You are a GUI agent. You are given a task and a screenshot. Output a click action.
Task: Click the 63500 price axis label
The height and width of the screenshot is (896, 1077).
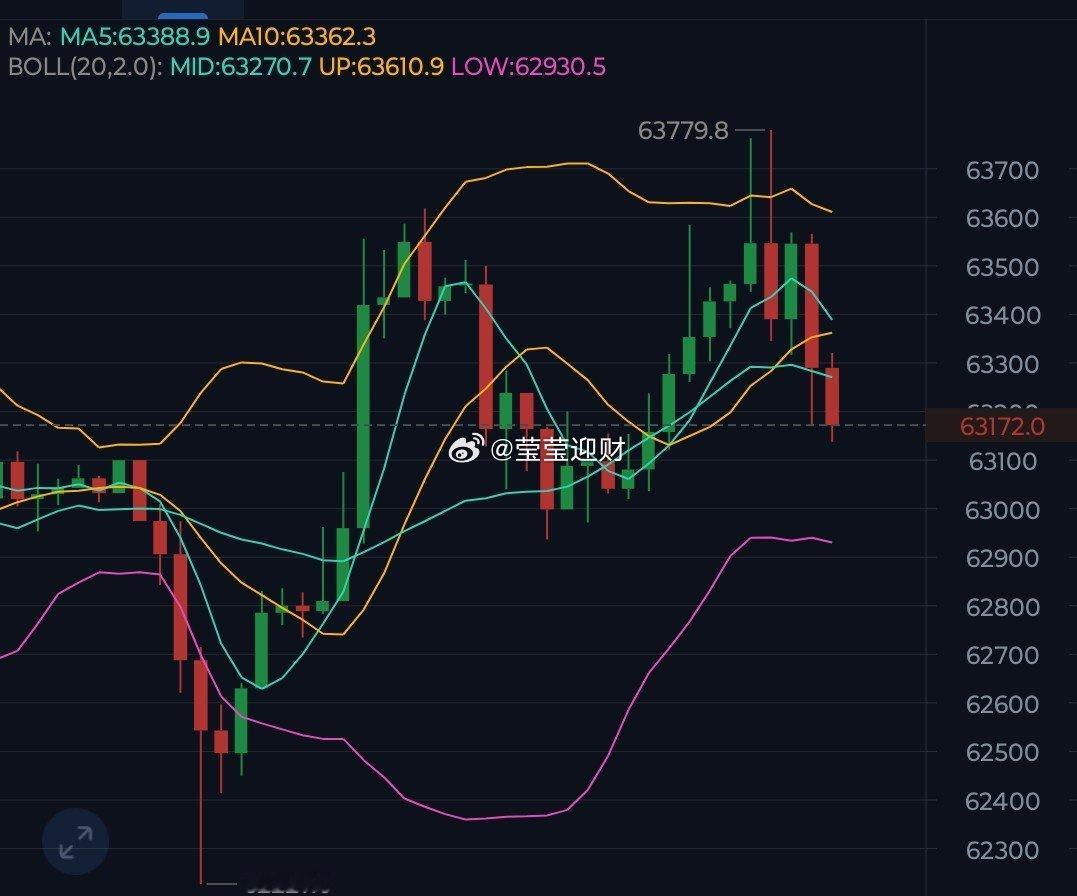[1002, 267]
